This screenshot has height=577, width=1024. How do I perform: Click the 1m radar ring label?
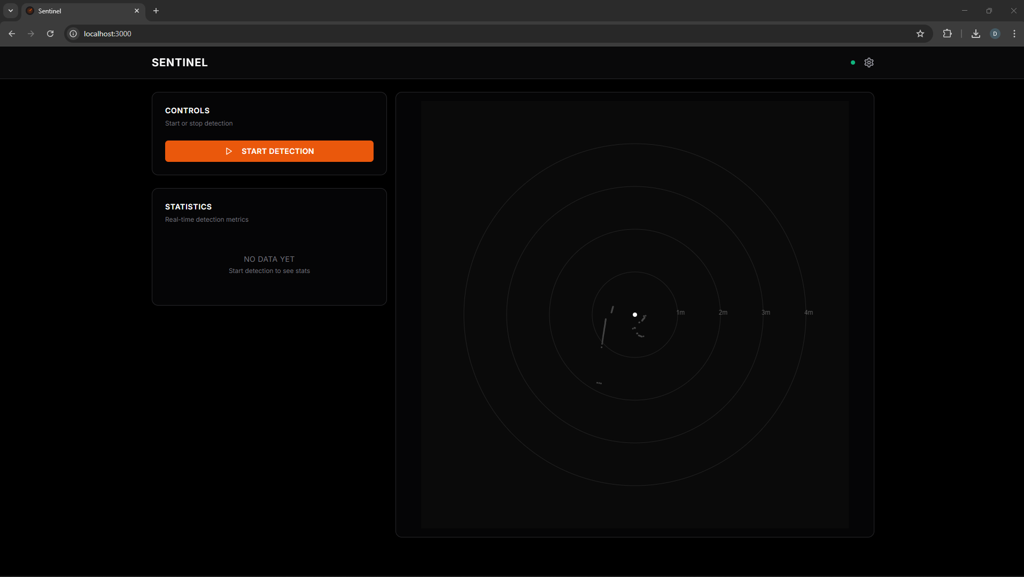(x=680, y=312)
